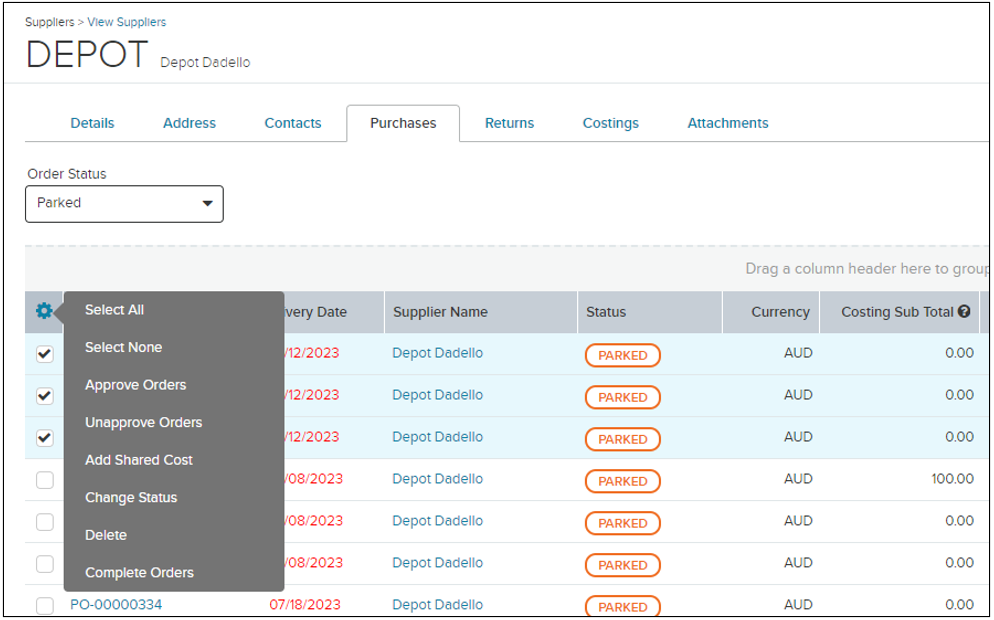Image resolution: width=994 pixels, height=620 pixels.
Task: Switch to the Address tab
Action: coord(190,123)
